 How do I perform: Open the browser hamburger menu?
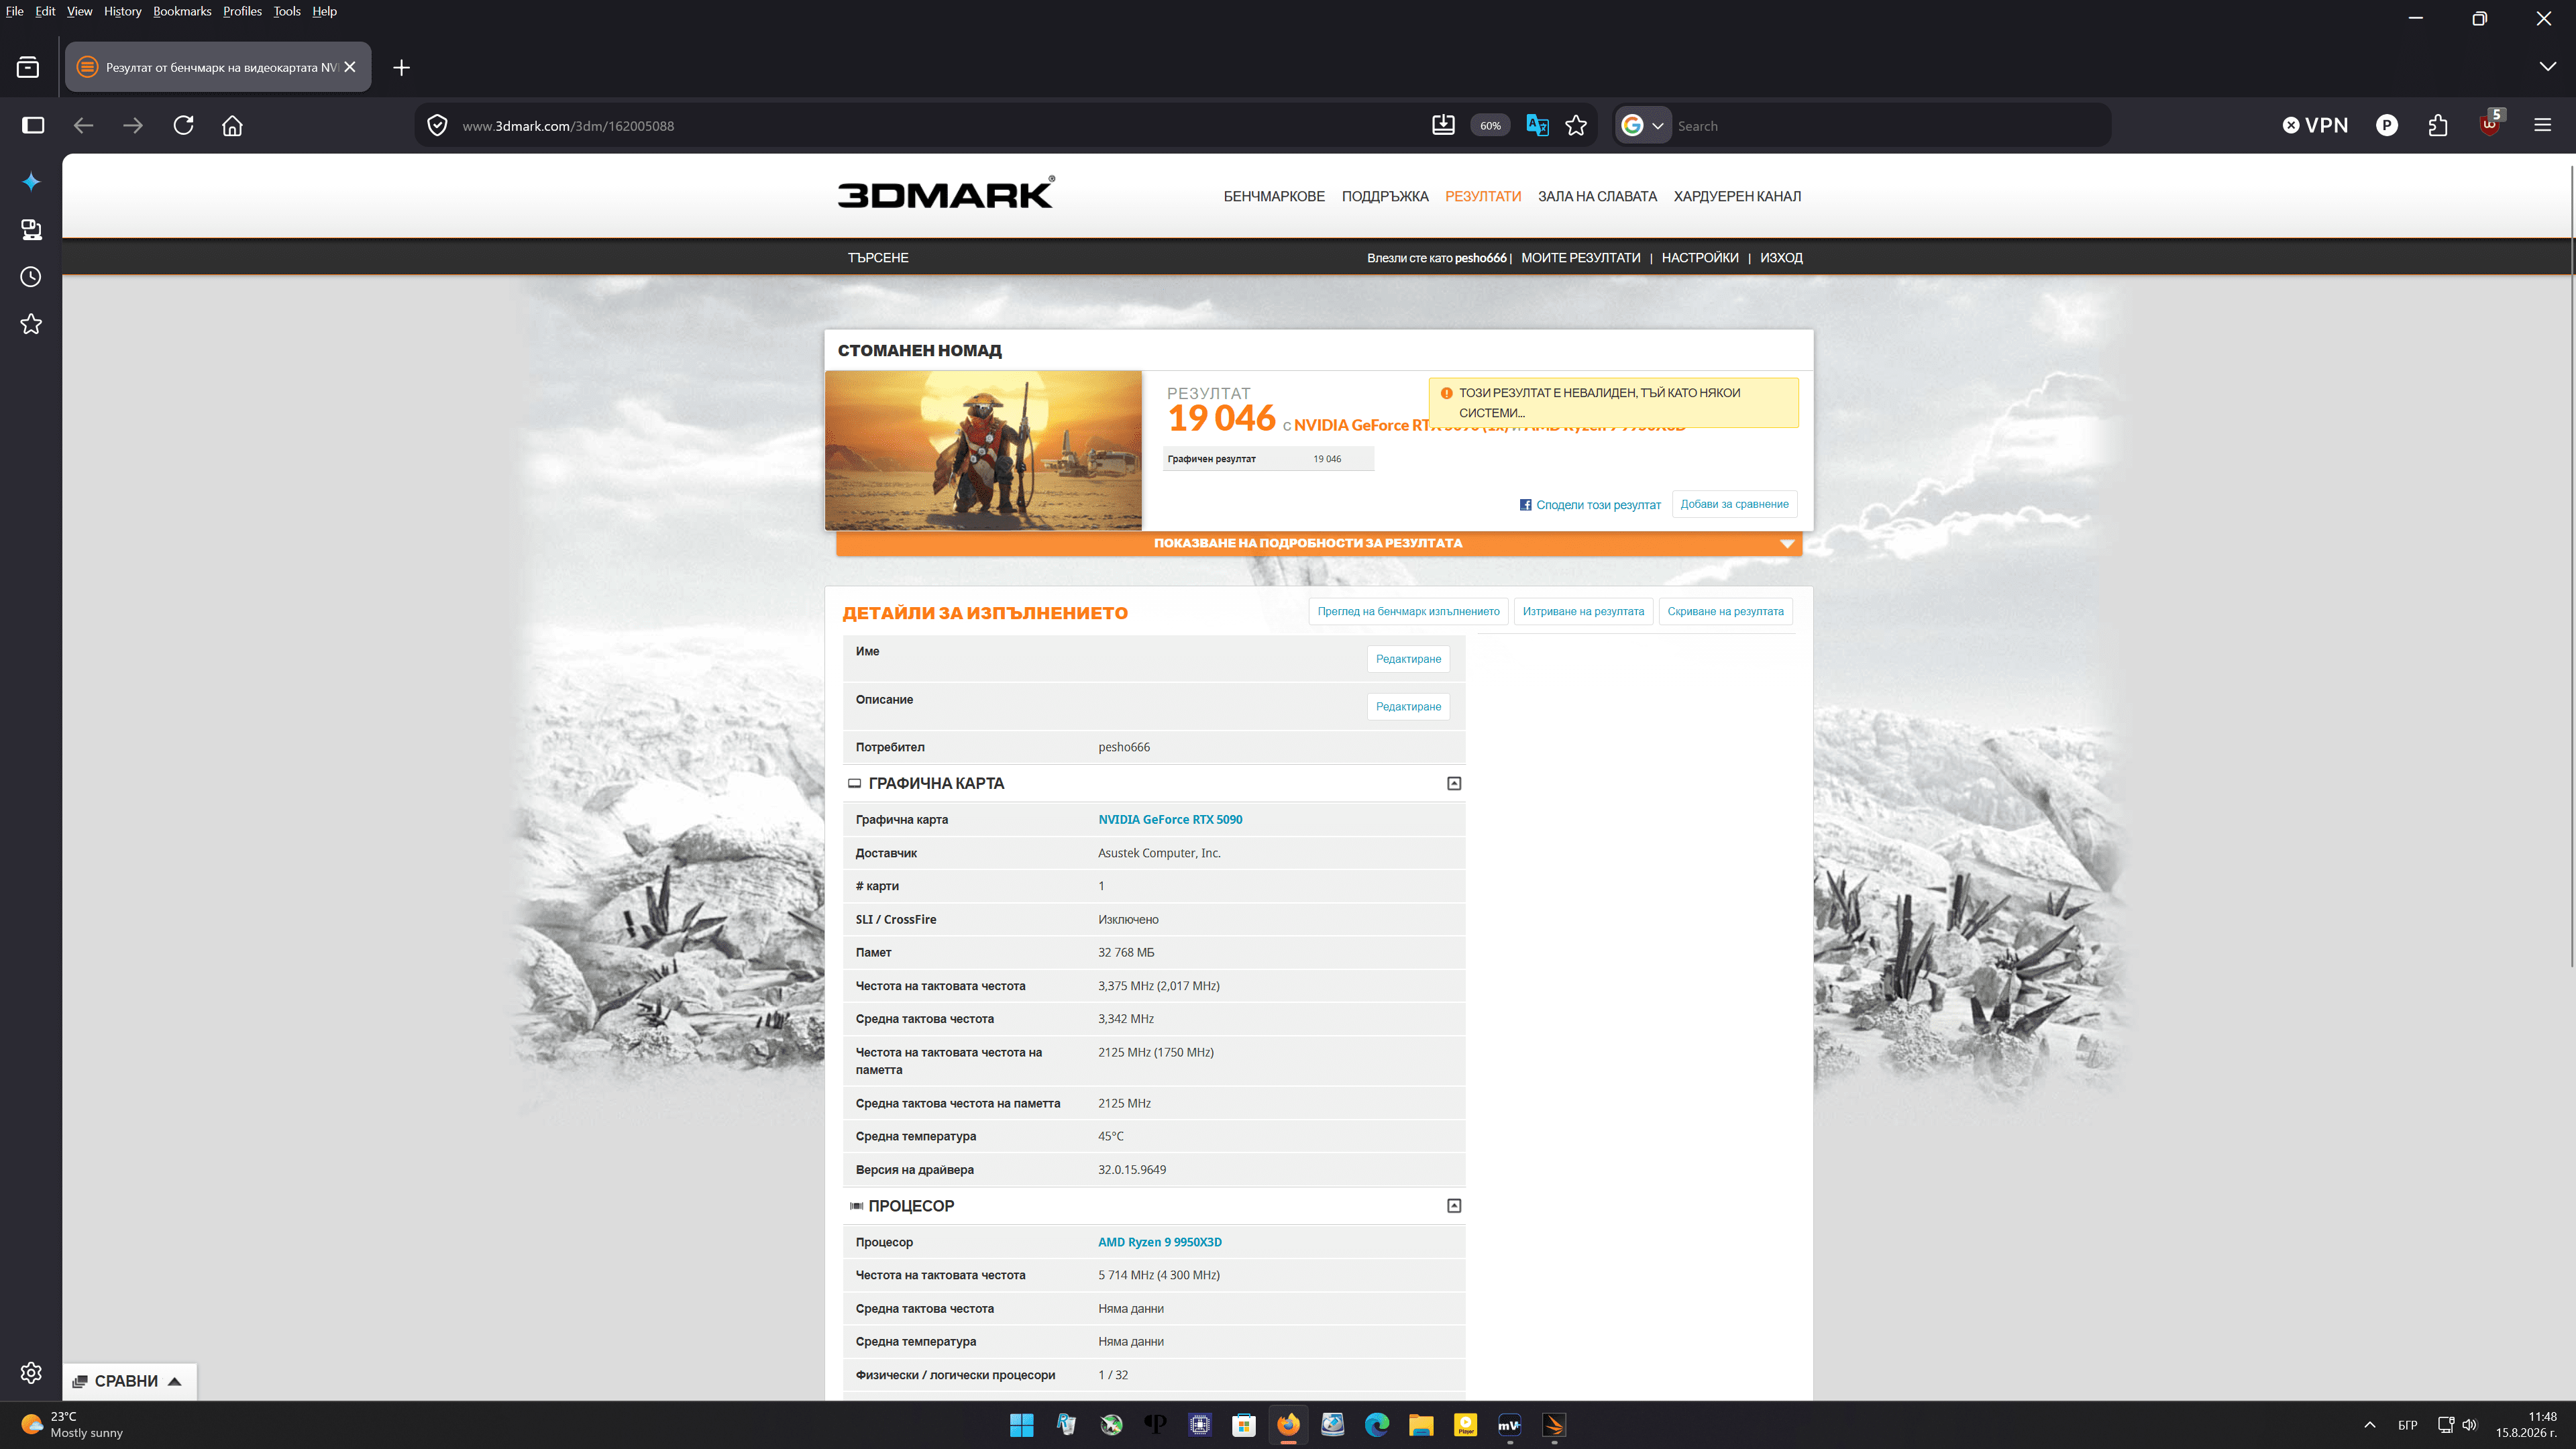2542,125
